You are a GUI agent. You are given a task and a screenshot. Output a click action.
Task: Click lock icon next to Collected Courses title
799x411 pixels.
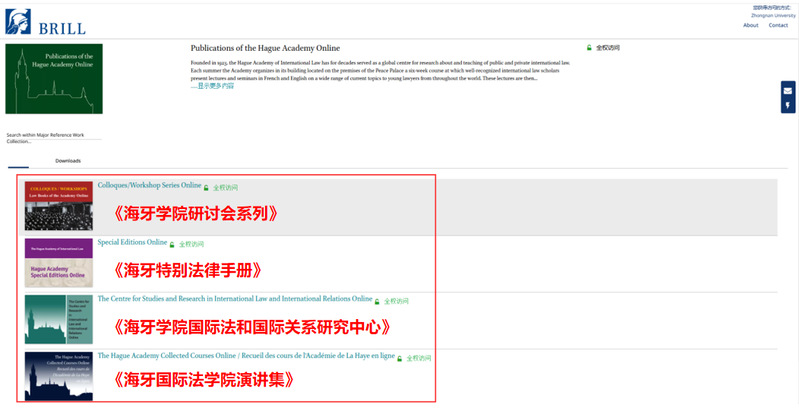click(x=401, y=358)
